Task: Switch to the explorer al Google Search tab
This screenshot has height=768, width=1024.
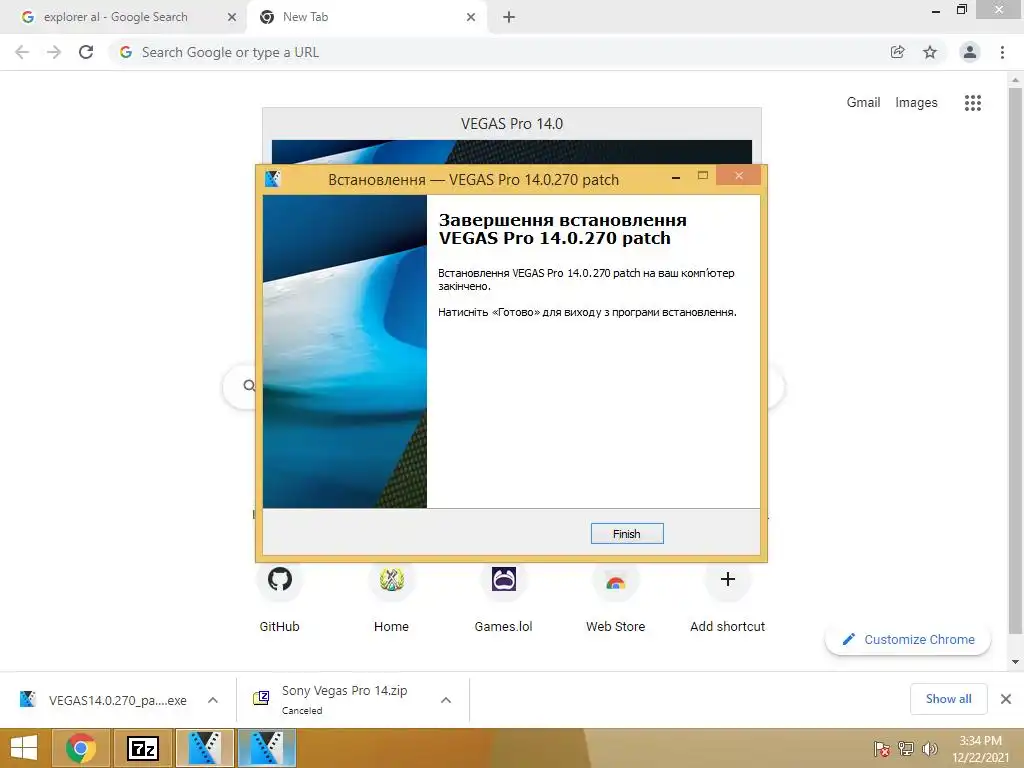Action: pyautogui.click(x=116, y=17)
